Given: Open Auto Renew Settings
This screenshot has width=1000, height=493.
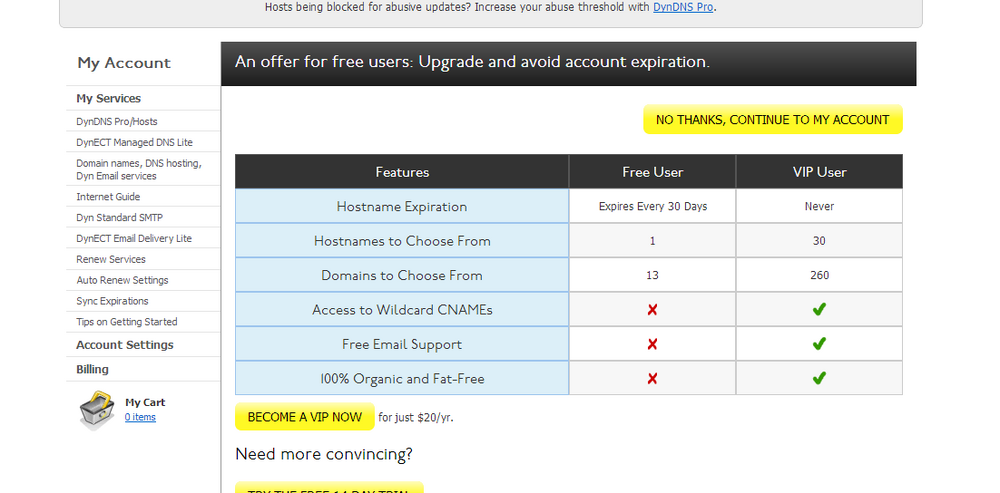Looking at the screenshot, I should coord(122,280).
